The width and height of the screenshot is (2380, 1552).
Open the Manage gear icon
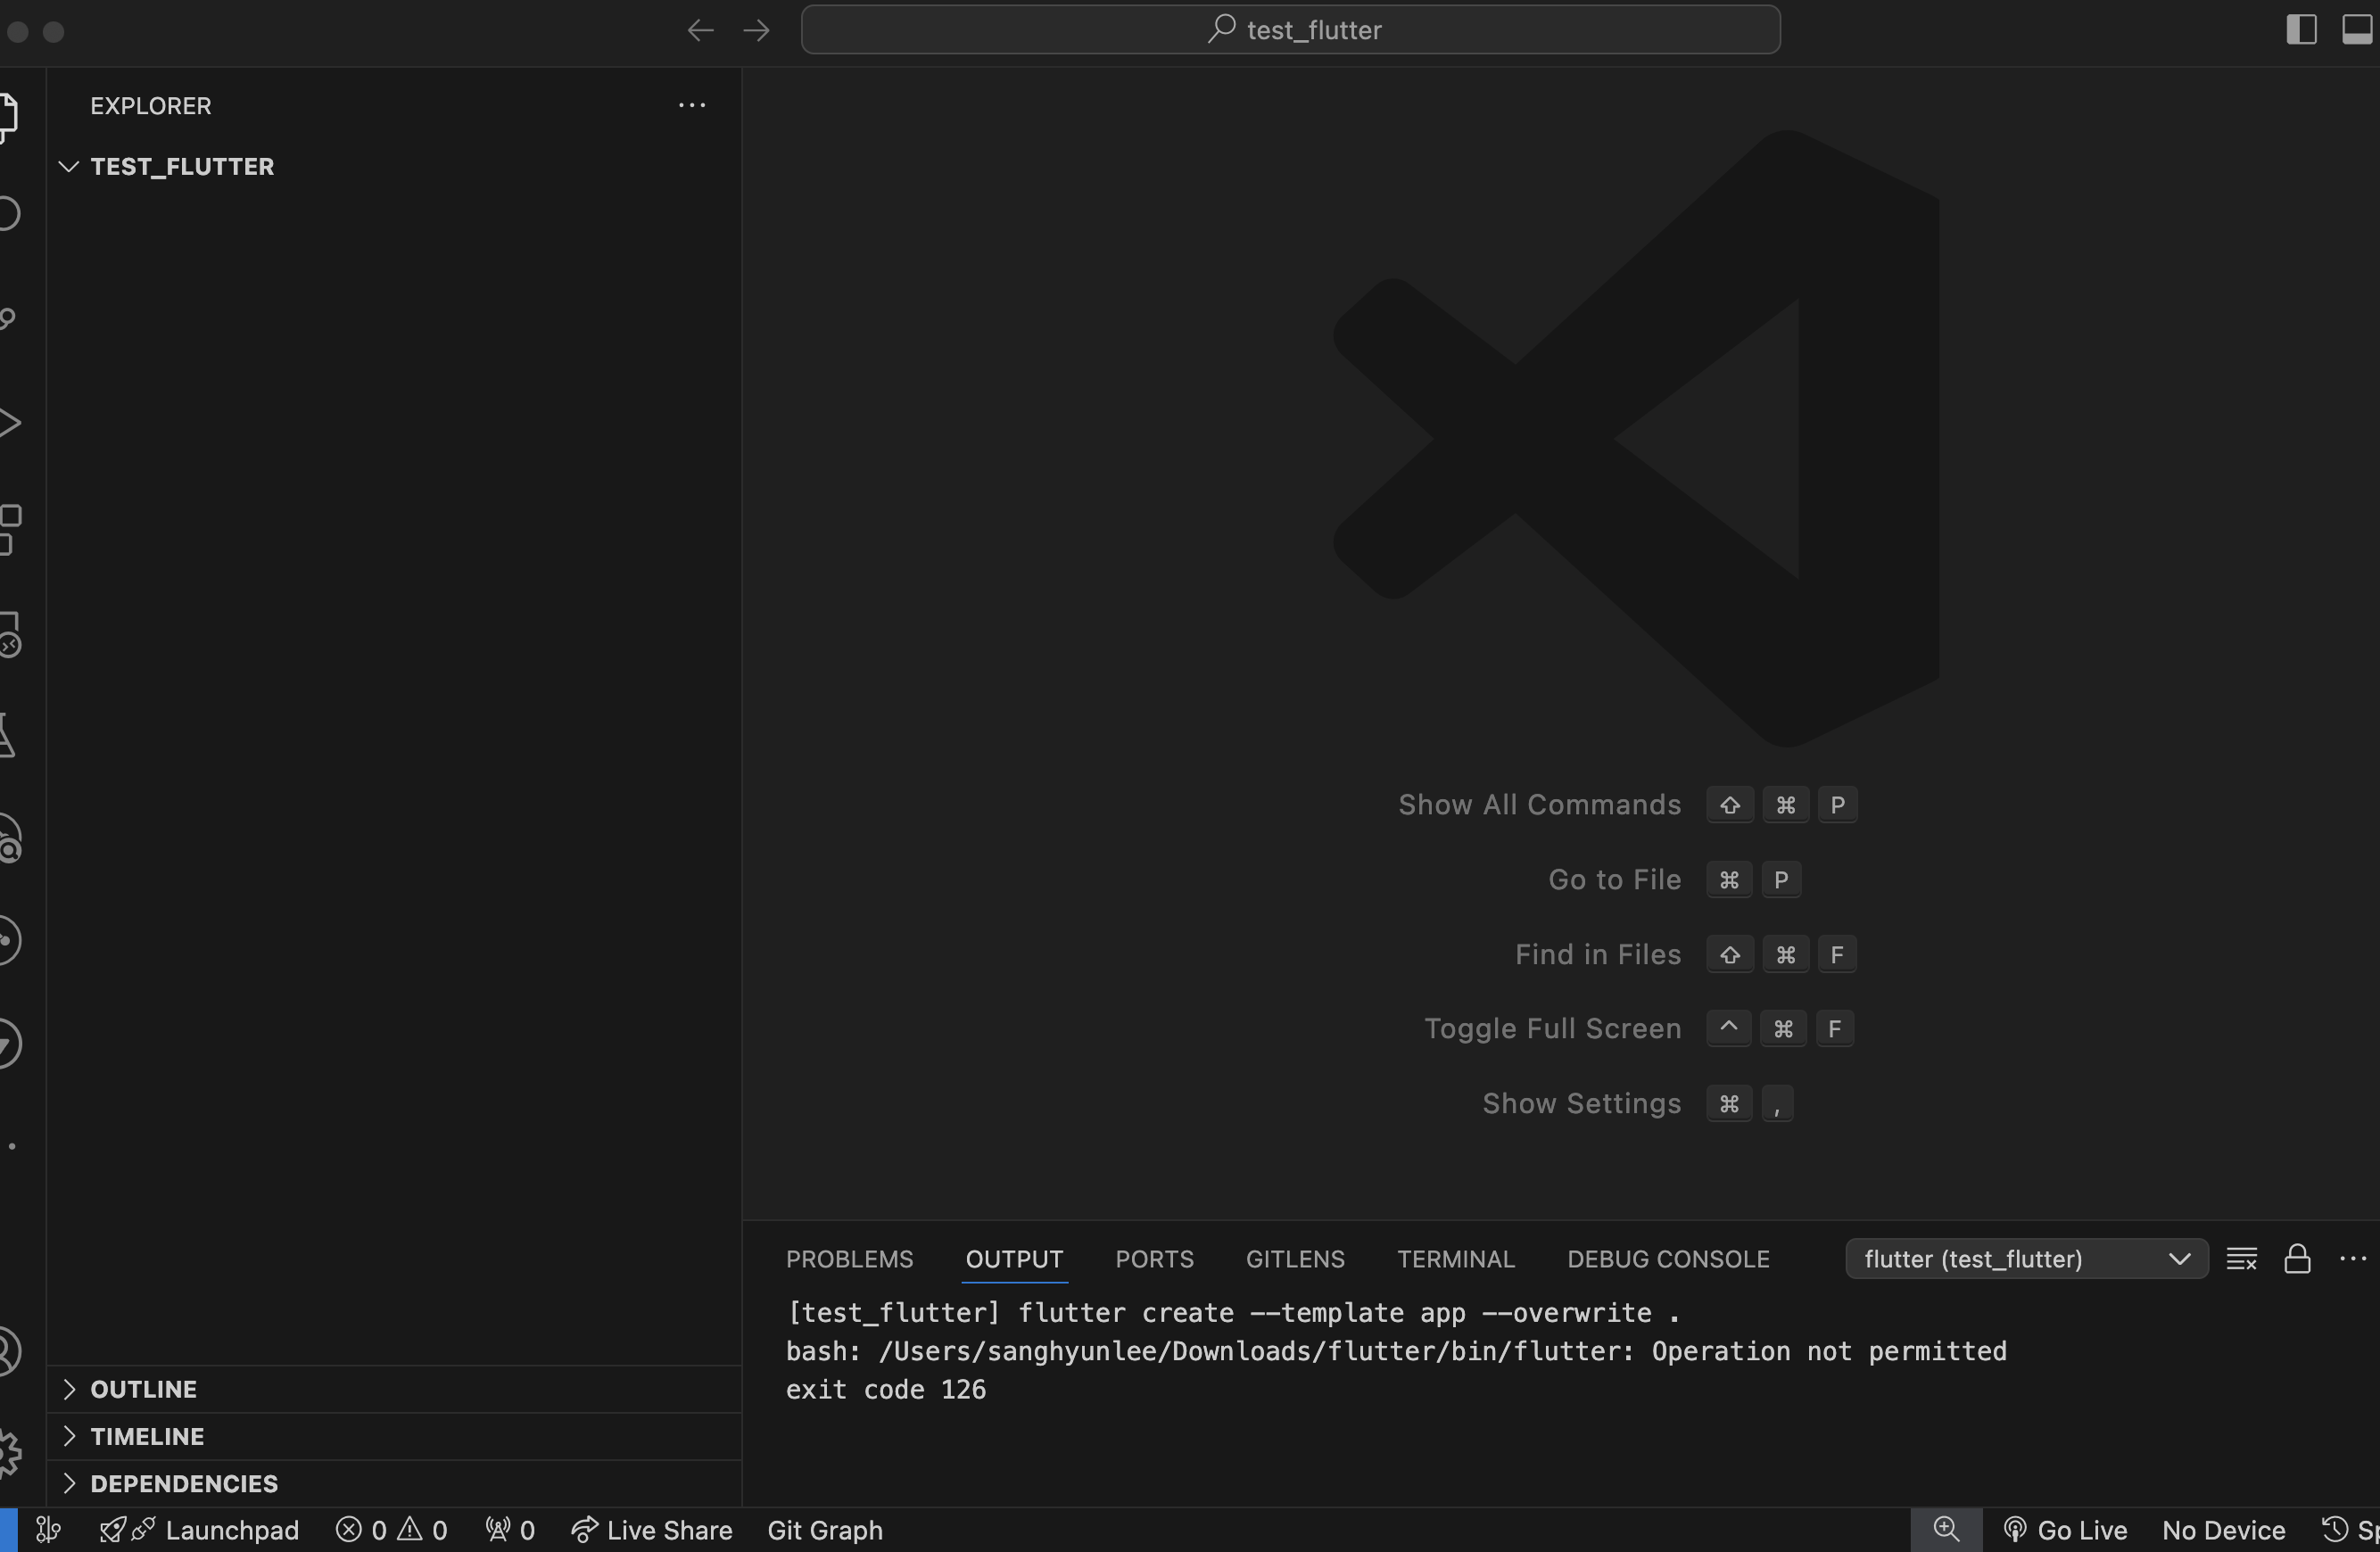click(10, 1453)
